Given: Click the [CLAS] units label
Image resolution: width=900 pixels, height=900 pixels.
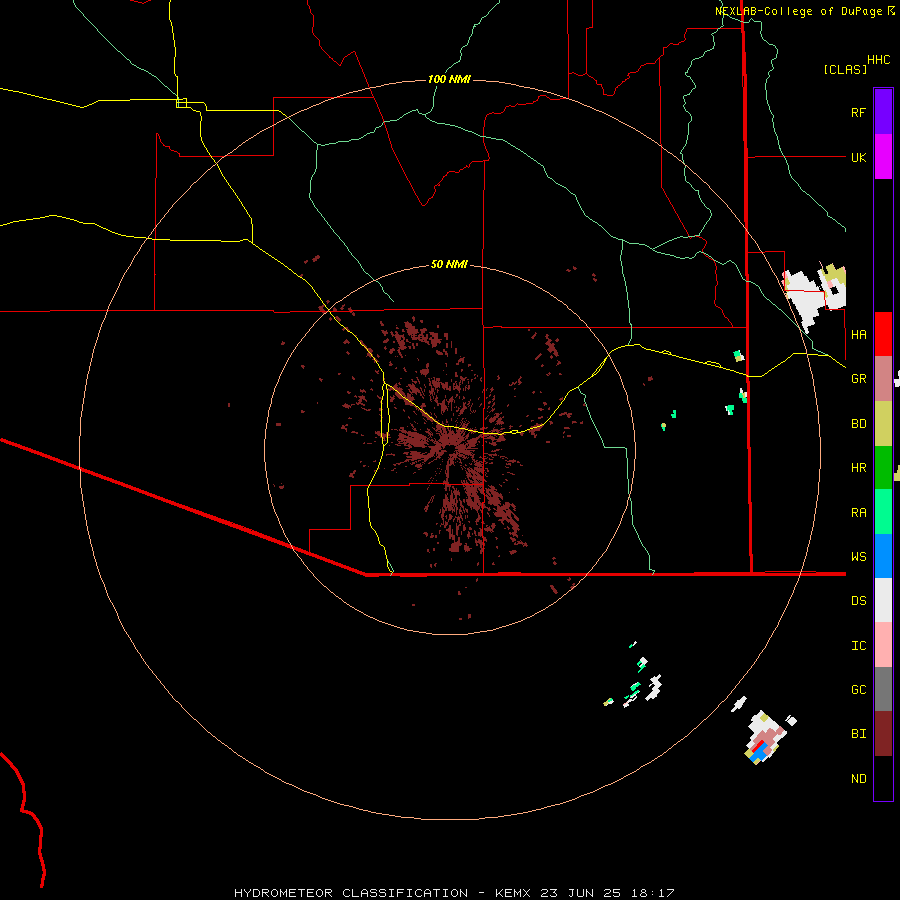Looking at the screenshot, I should click(x=845, y=69).
